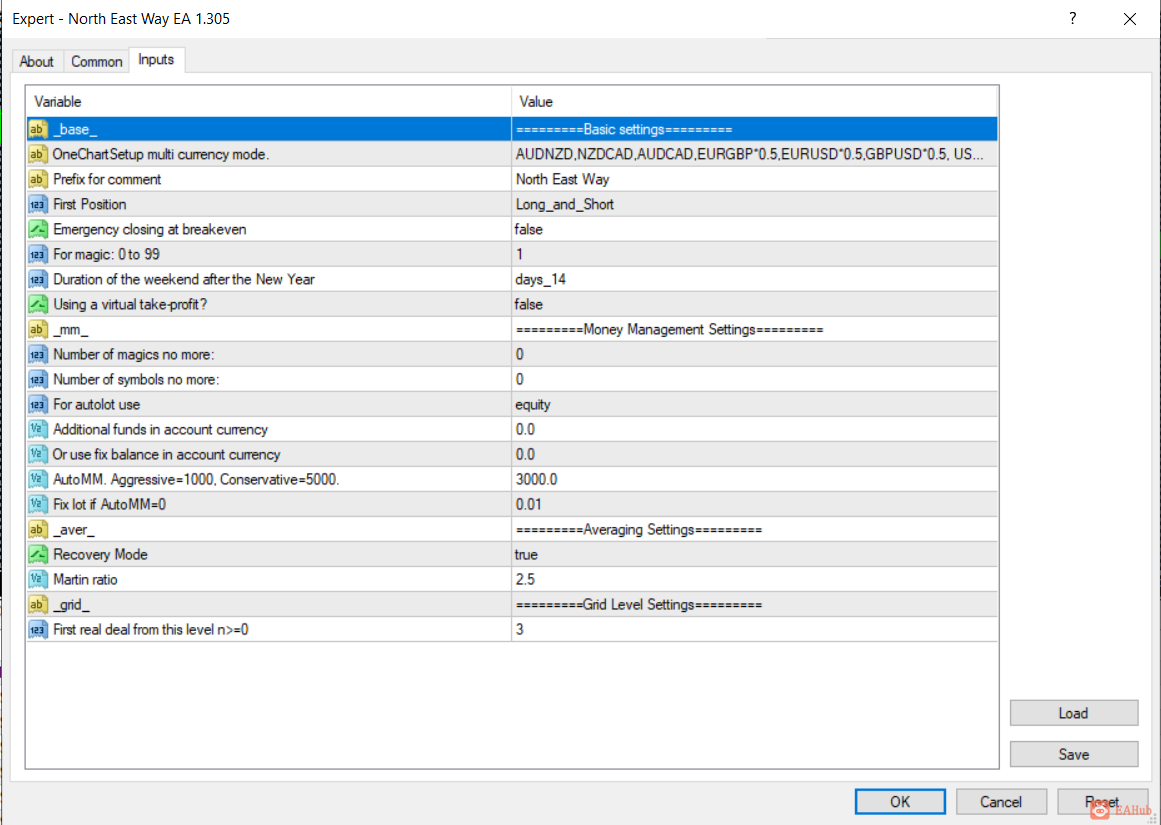Edit the Number of magics no more value
Screen dimensions: 1161x825
coord(755,355)
